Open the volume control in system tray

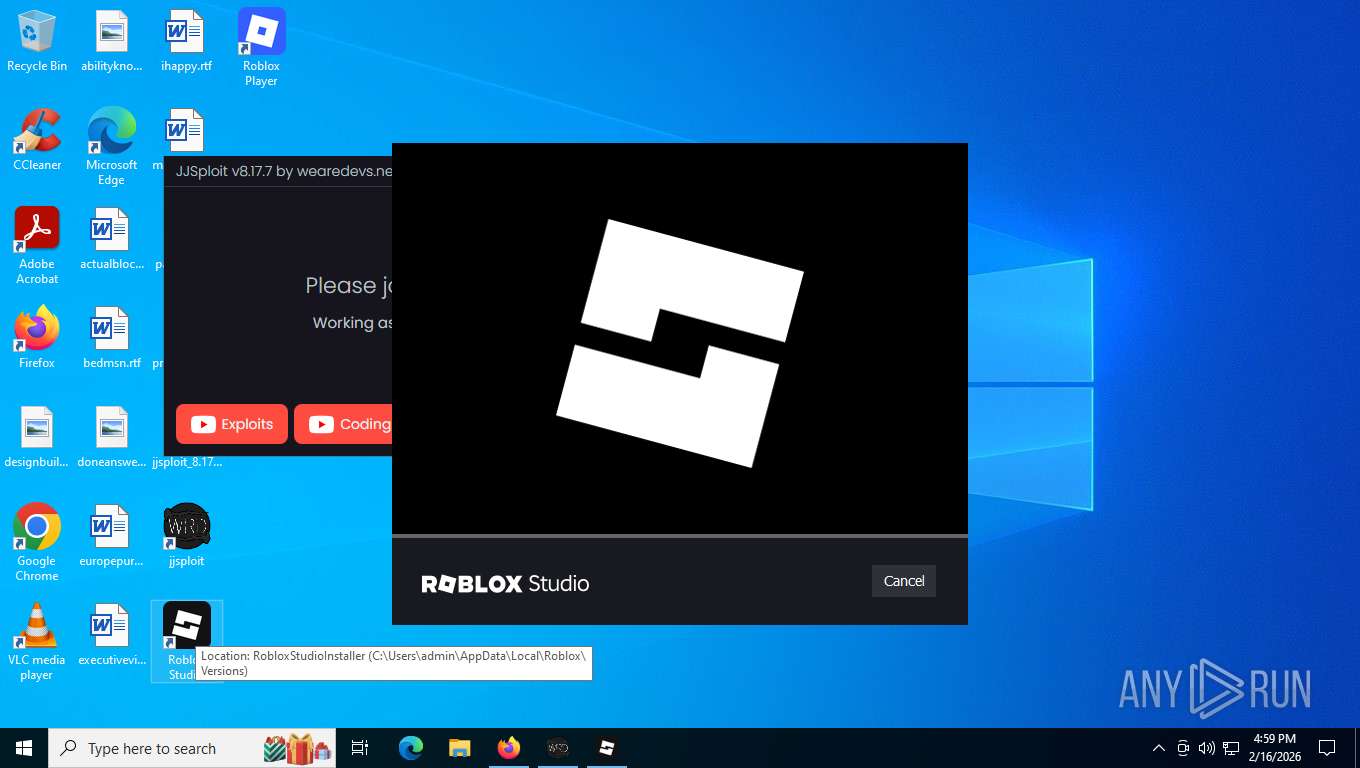pos(1207,748)
